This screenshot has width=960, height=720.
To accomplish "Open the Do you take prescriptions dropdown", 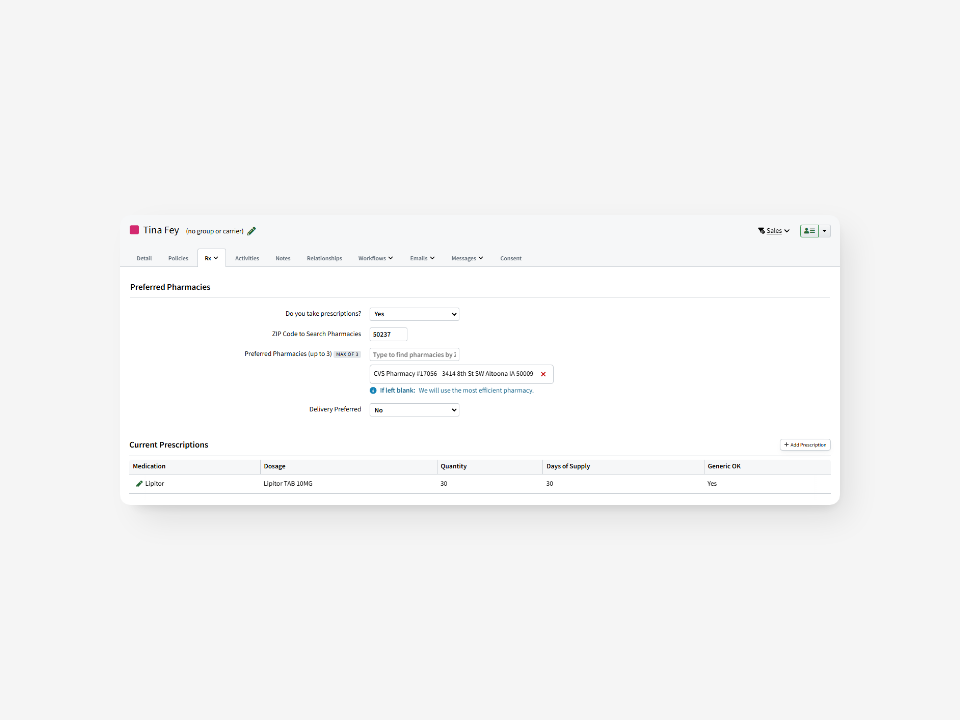I will (414, 314).
